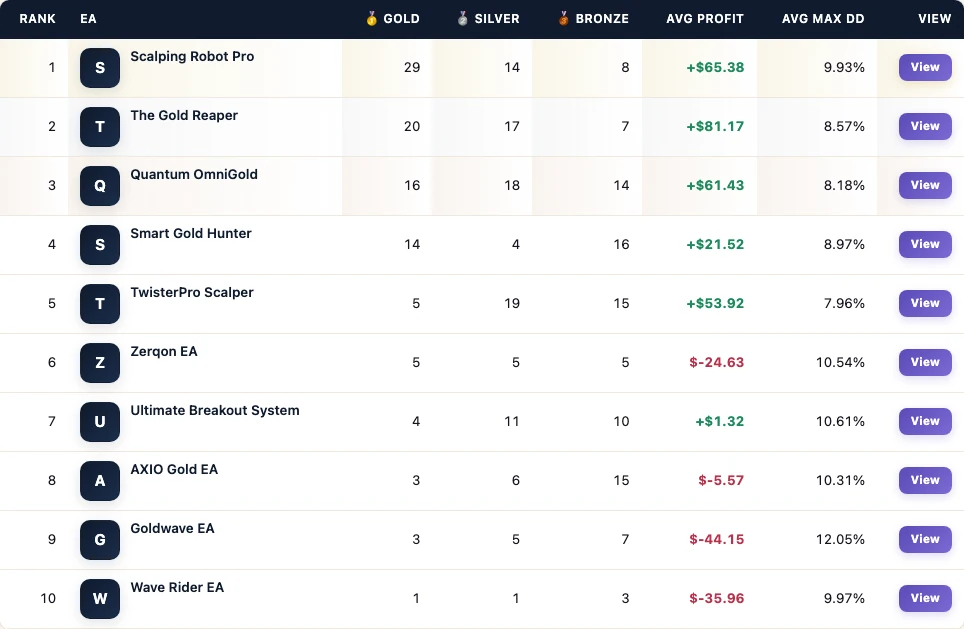Open View for Wave Rider EA

pos(925,598)
